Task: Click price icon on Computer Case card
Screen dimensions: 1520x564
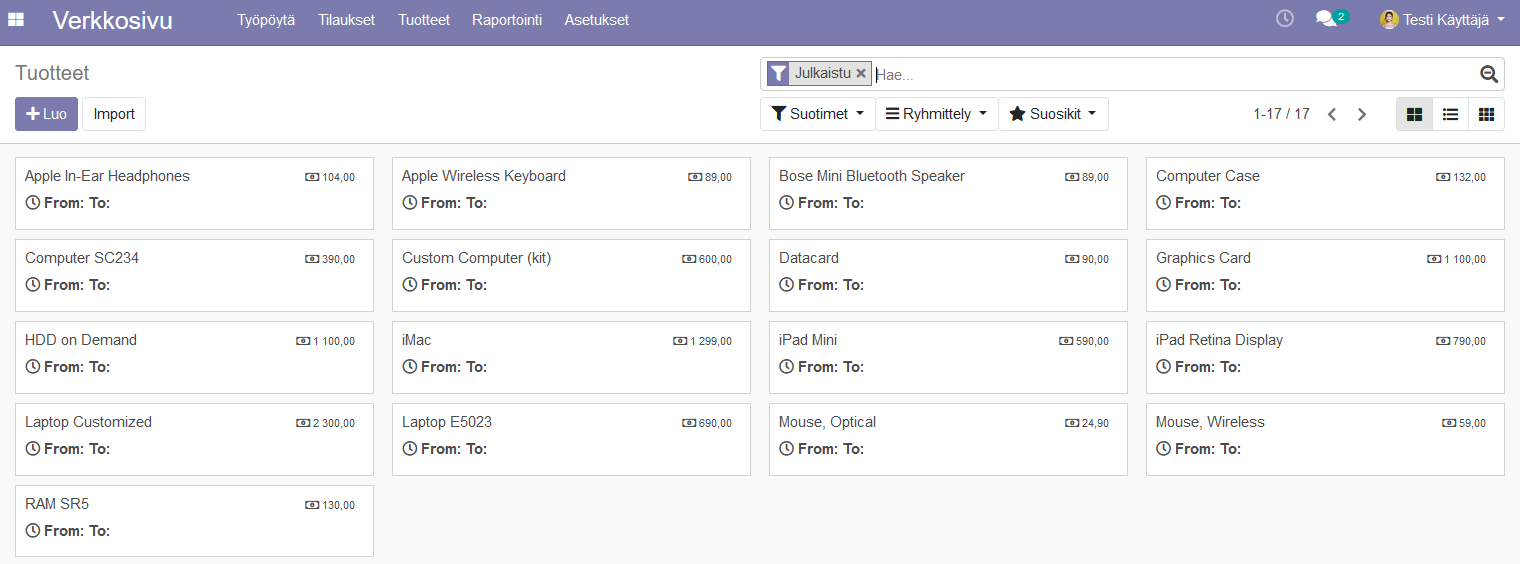Action: coord(1443,177)
